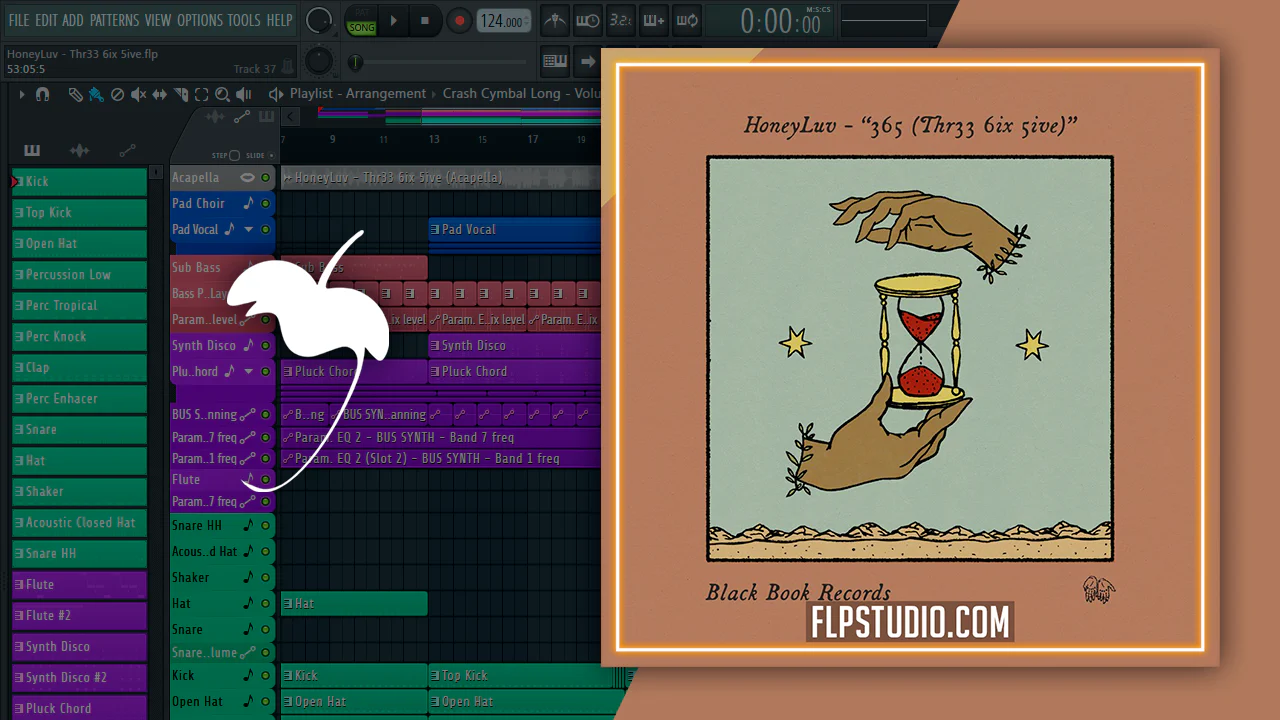Viewport: 1280px width, 720px height.
Task: Click the master pitch knob
Action: coord(319,61)
